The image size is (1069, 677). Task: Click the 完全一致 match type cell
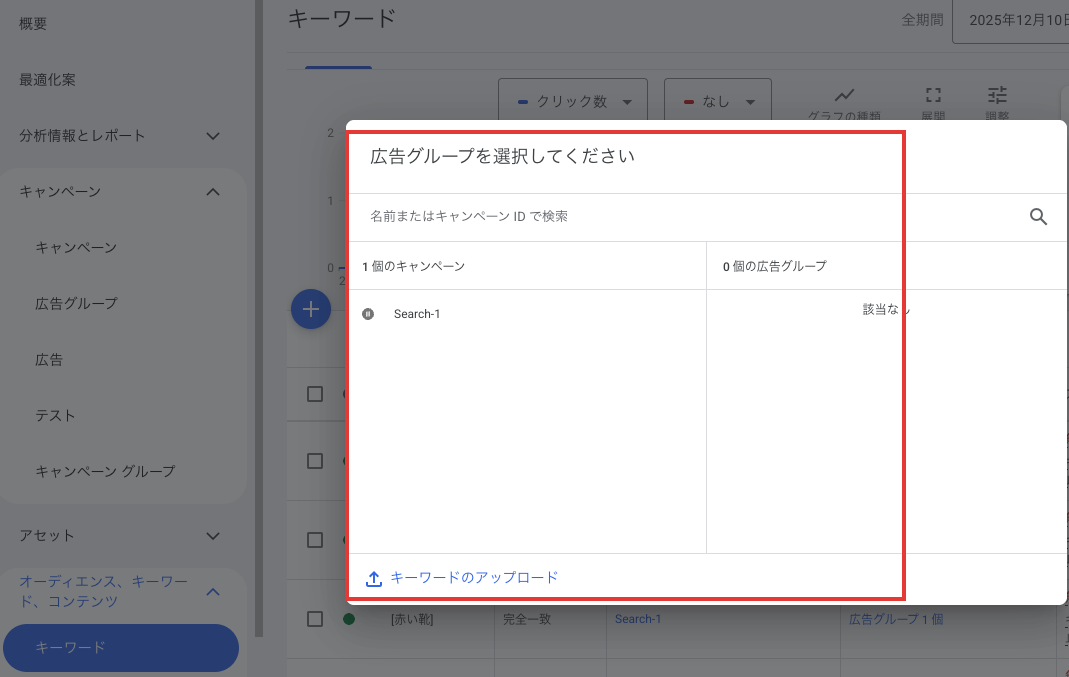(x=526, y=619)
